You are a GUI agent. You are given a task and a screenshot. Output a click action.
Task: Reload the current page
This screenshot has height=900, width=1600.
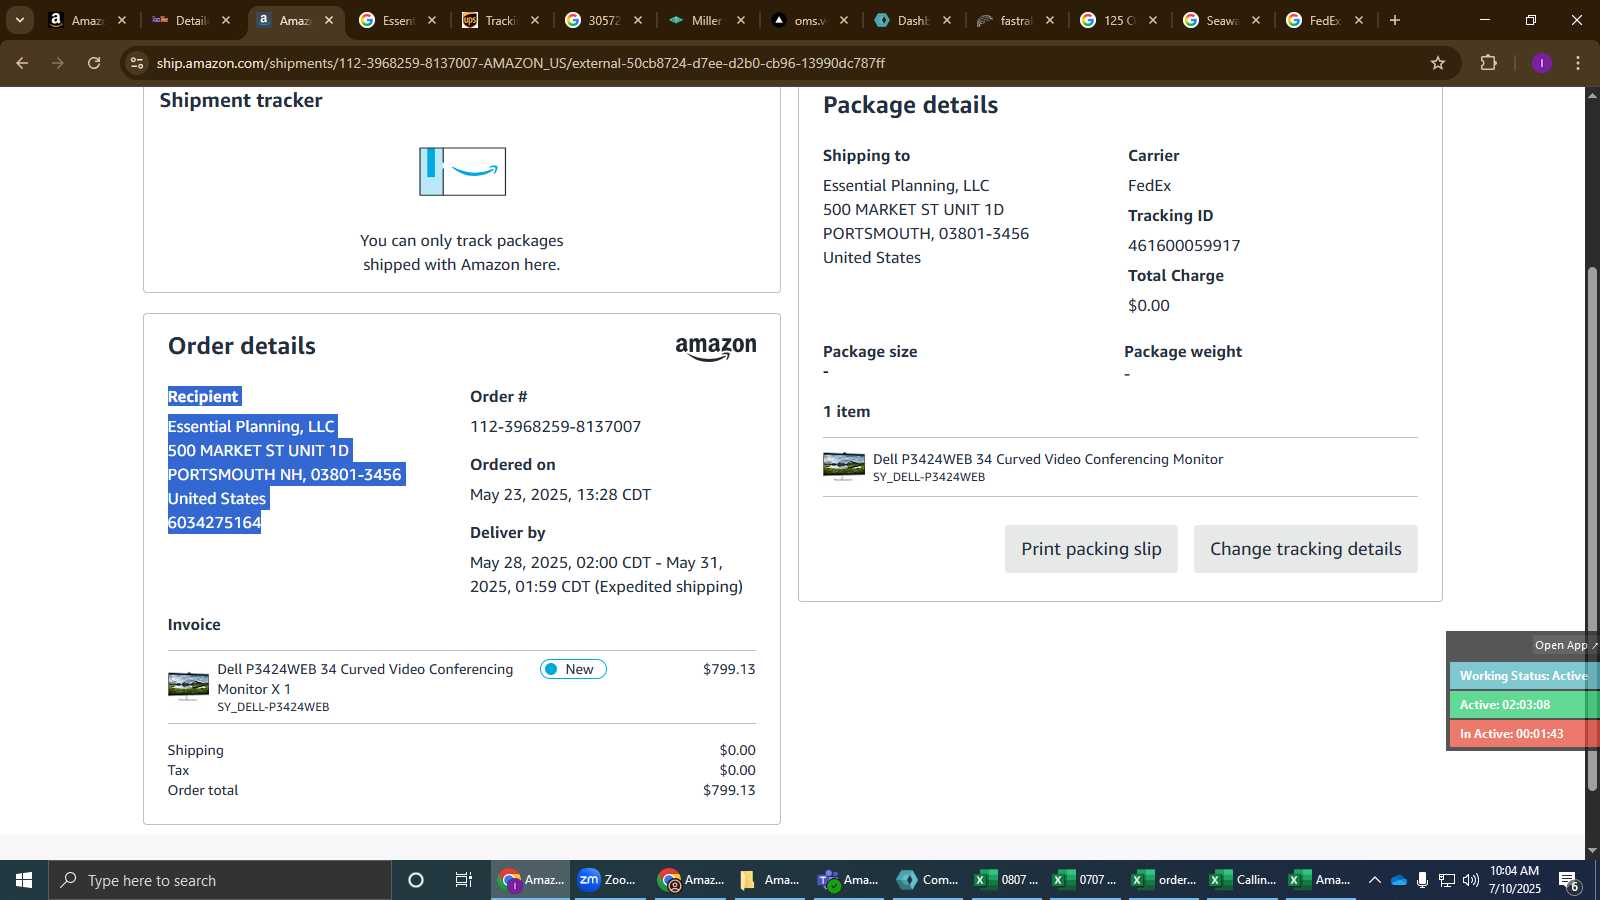[x=94, y=63]
